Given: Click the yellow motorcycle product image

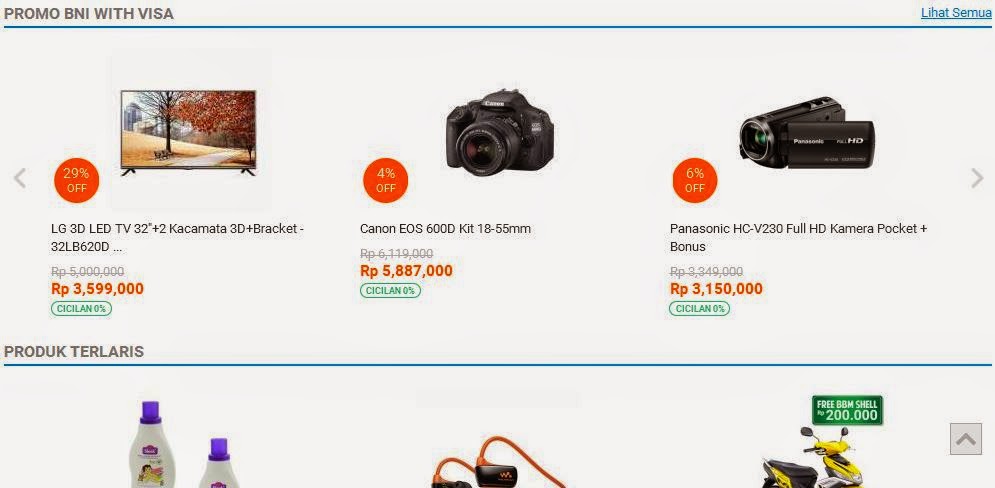Looking at the screenshot, I should point(814,457).
